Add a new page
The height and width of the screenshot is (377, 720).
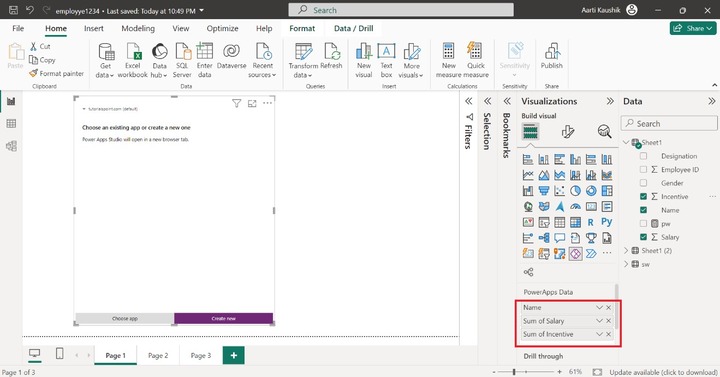click(234, 355)
